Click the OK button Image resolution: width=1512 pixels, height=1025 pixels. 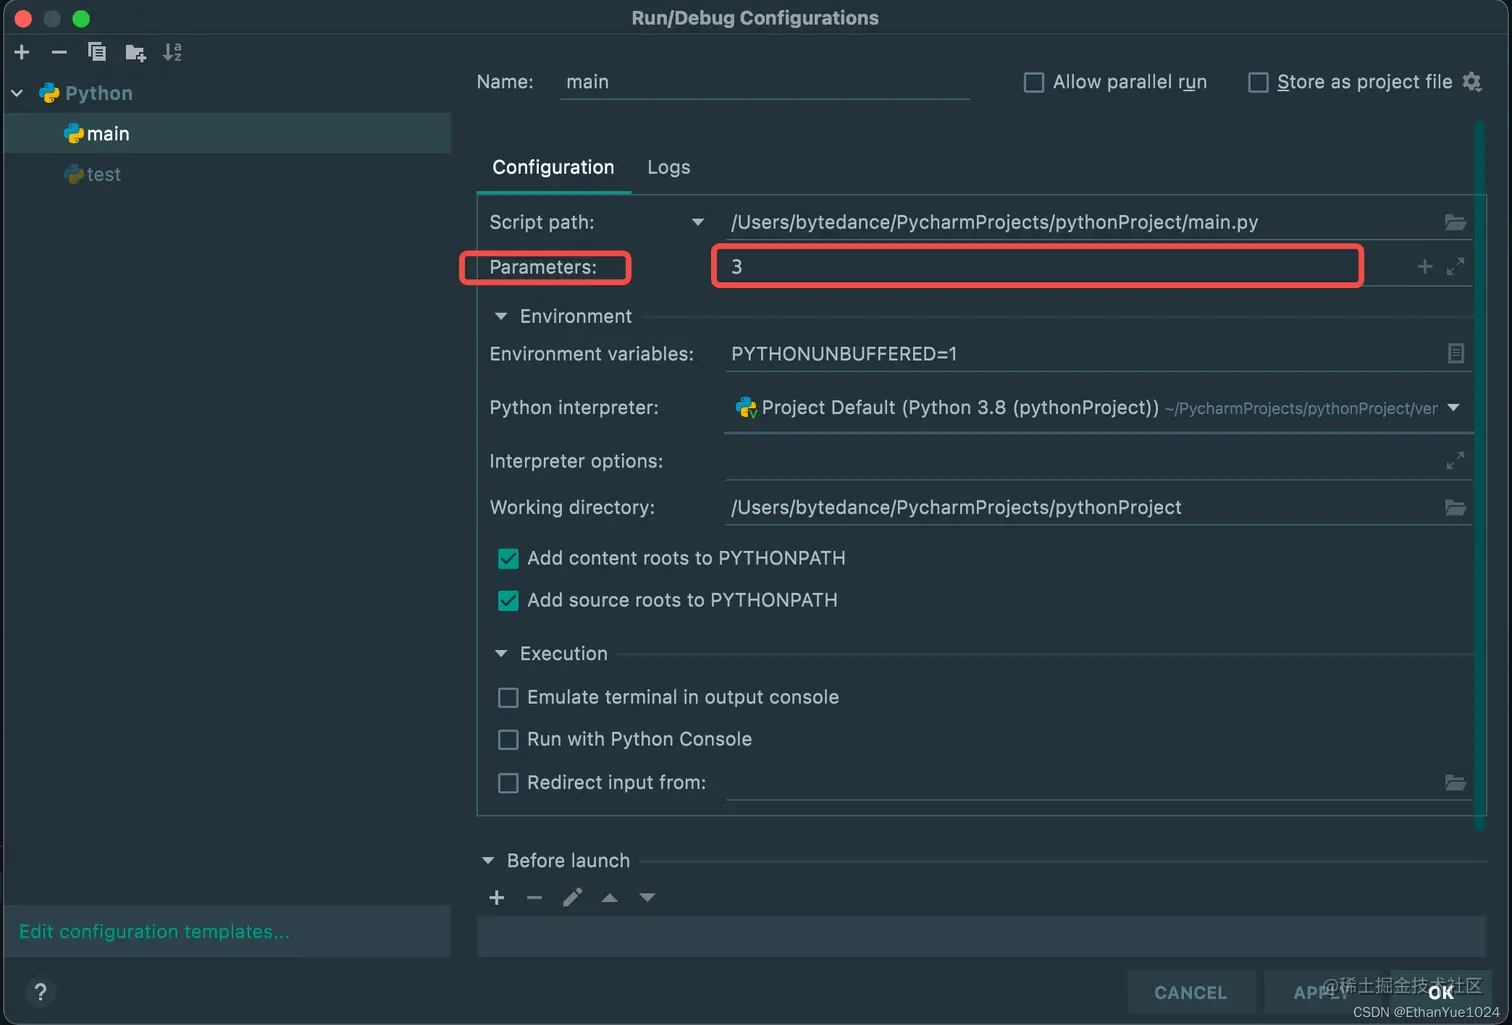click(1440, 992)
